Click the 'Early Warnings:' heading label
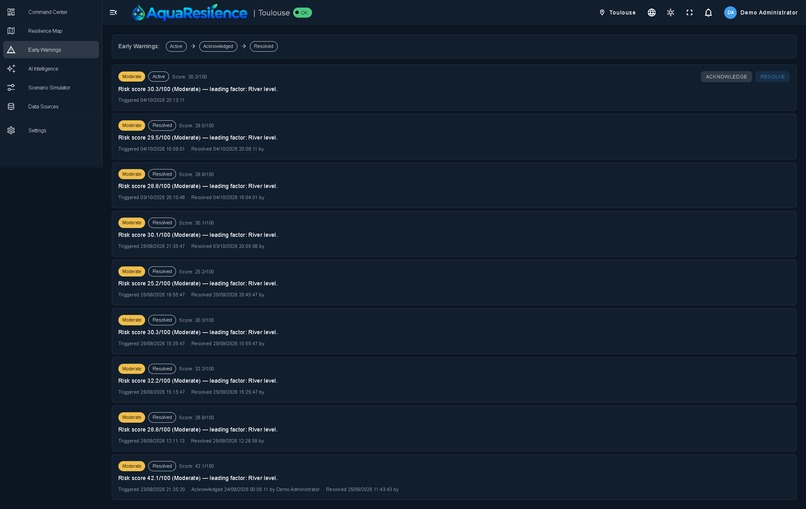 [x=139, y=46]
